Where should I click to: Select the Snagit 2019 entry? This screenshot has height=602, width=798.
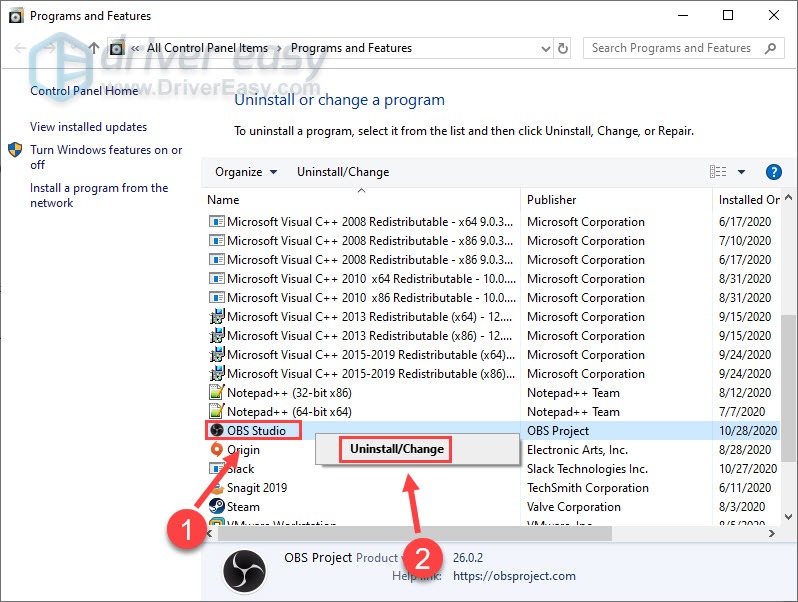(257, 488)
